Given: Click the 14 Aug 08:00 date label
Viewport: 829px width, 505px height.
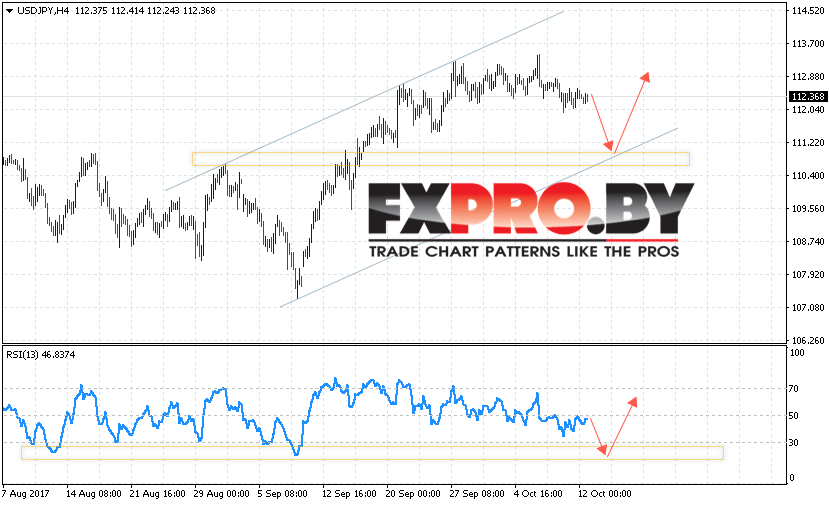Looking at the screenshot, I should pyautogui.click(x=94, y=494).
